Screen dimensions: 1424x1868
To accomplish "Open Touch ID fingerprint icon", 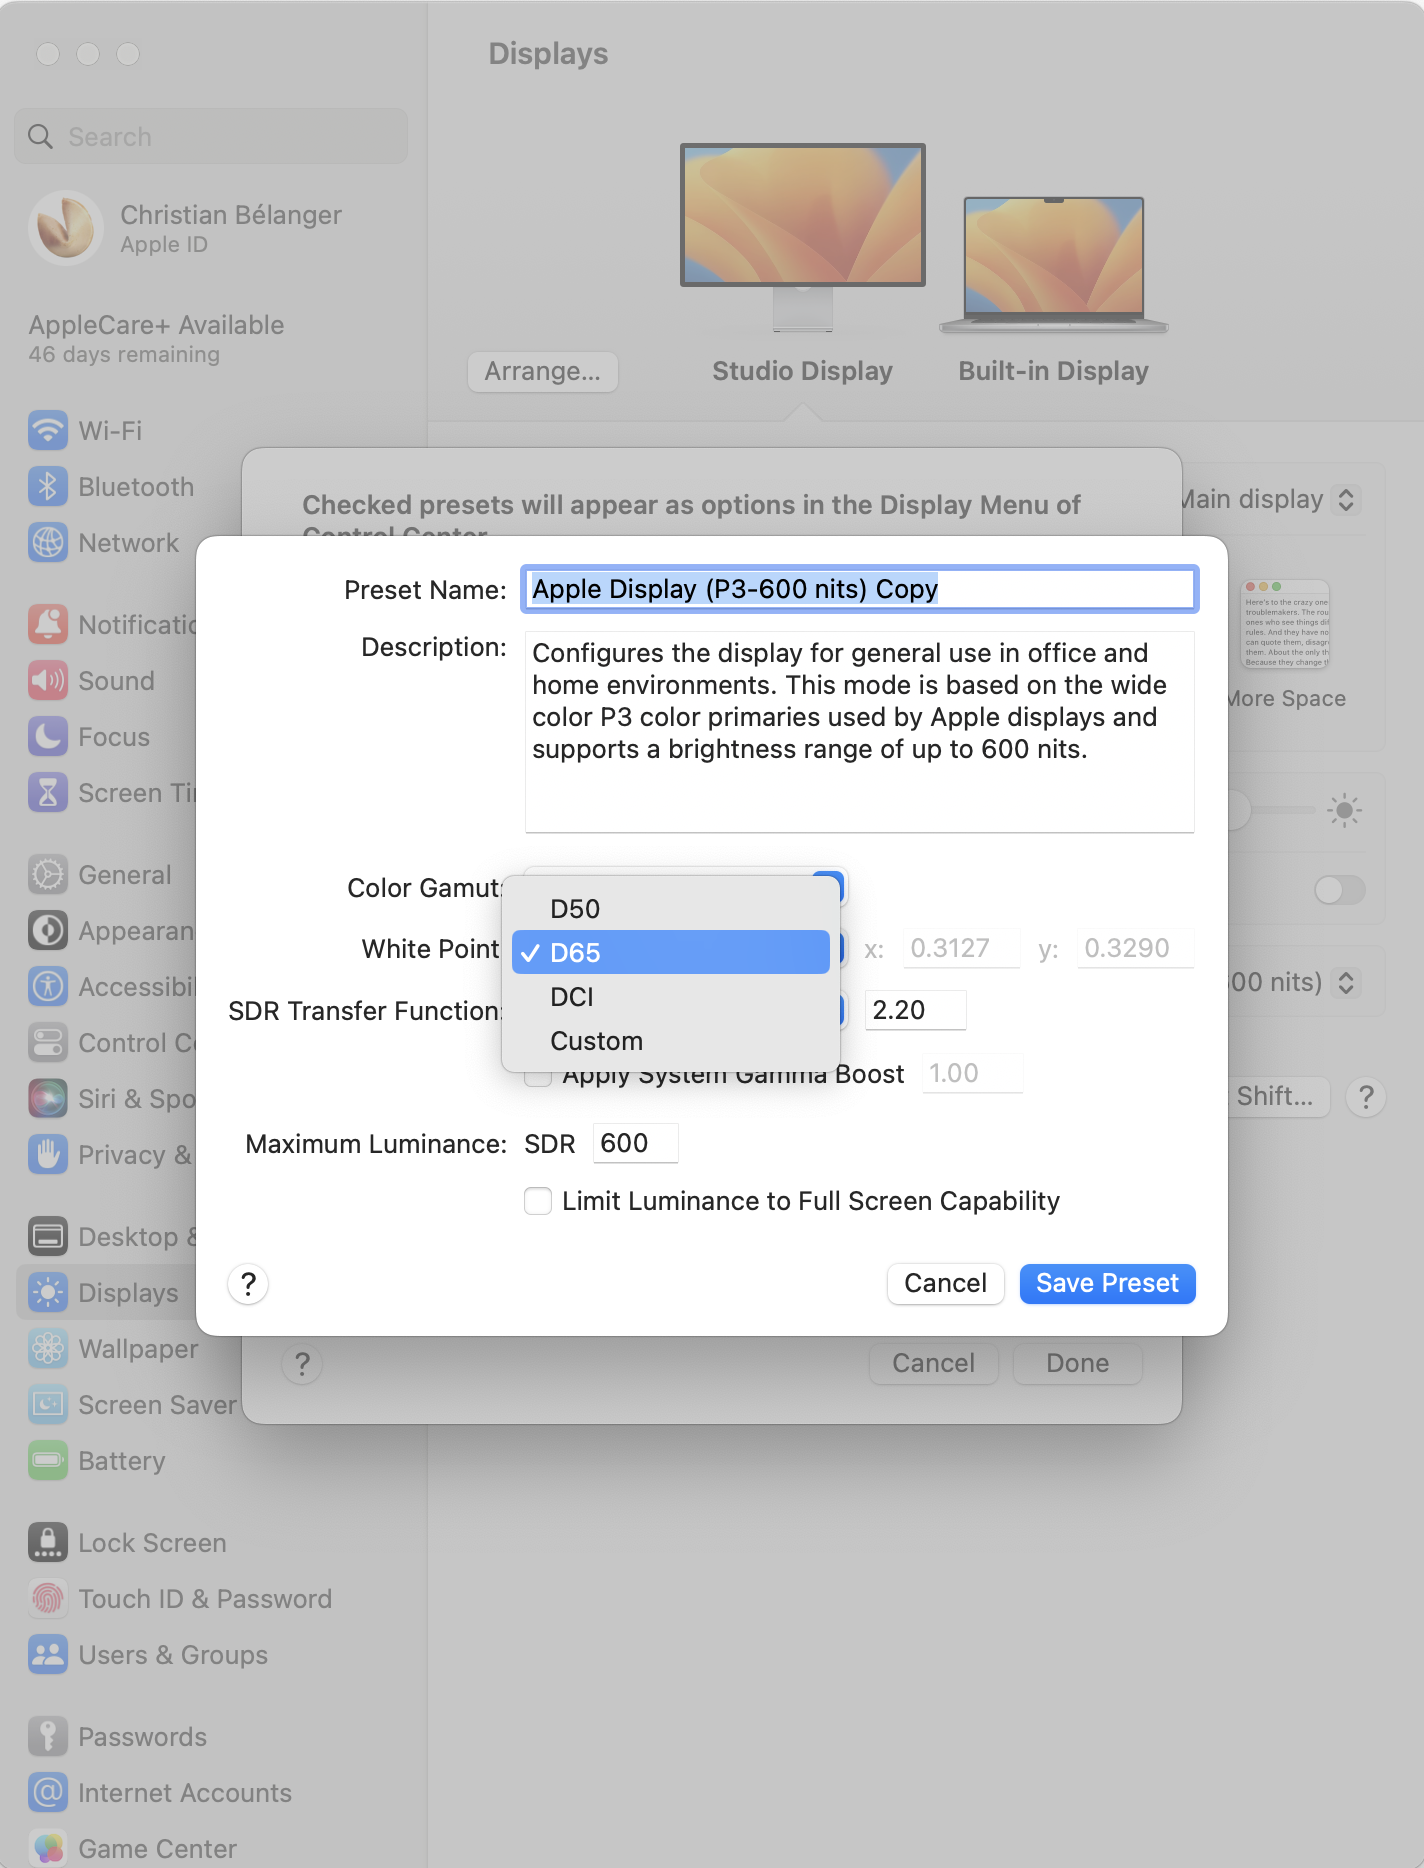I will (48, 1599).
